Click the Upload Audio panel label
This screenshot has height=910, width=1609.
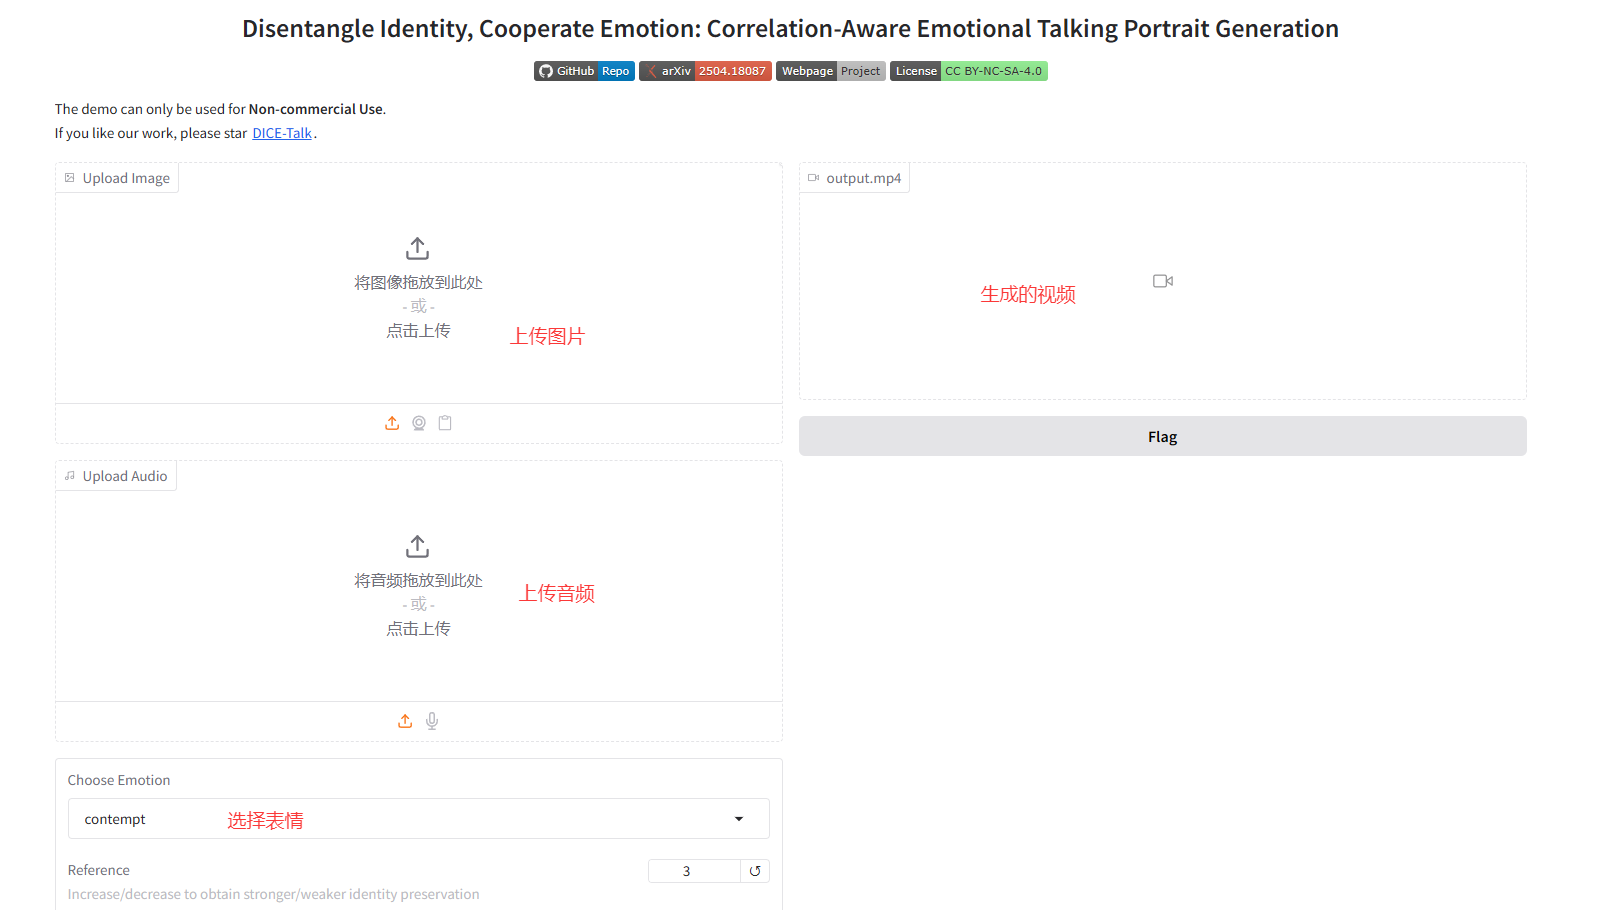[116, 476]
